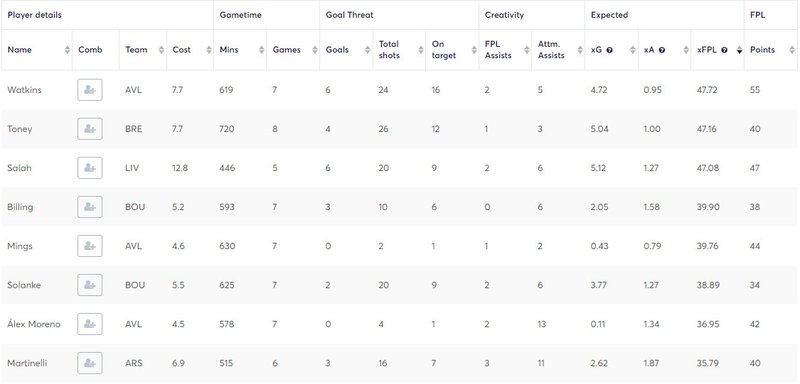Add Martinelli with the Comb icon

(90, 363)
